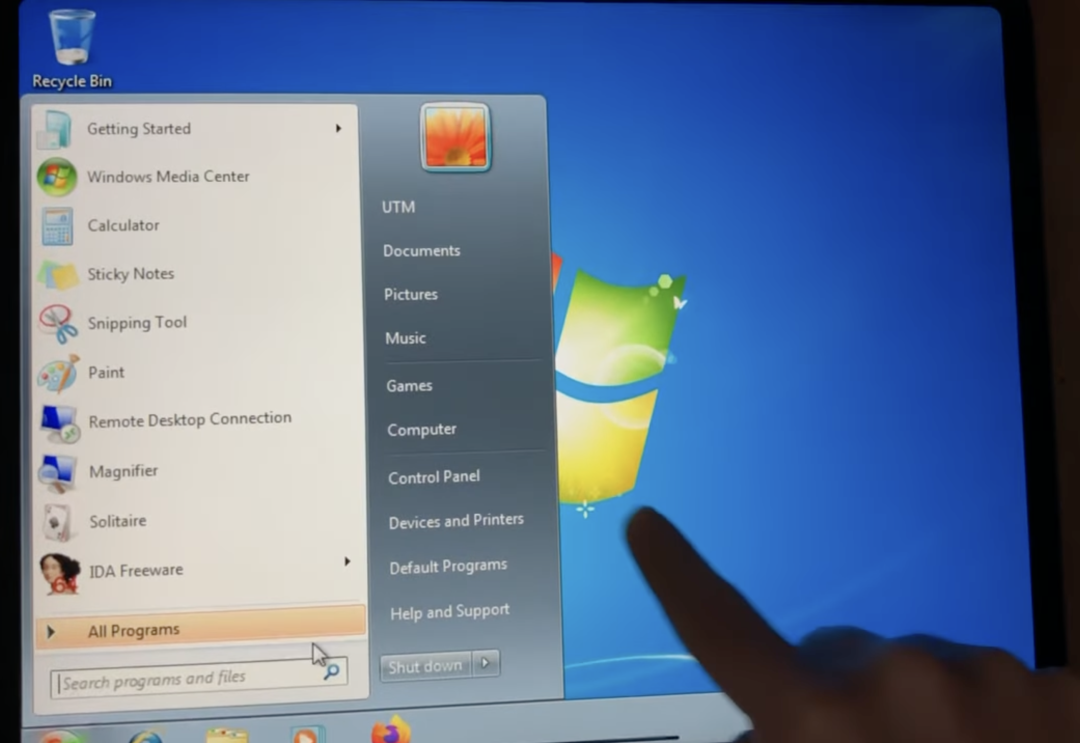
Task: Open the Games folder
Action: click(x=409, y=386)
